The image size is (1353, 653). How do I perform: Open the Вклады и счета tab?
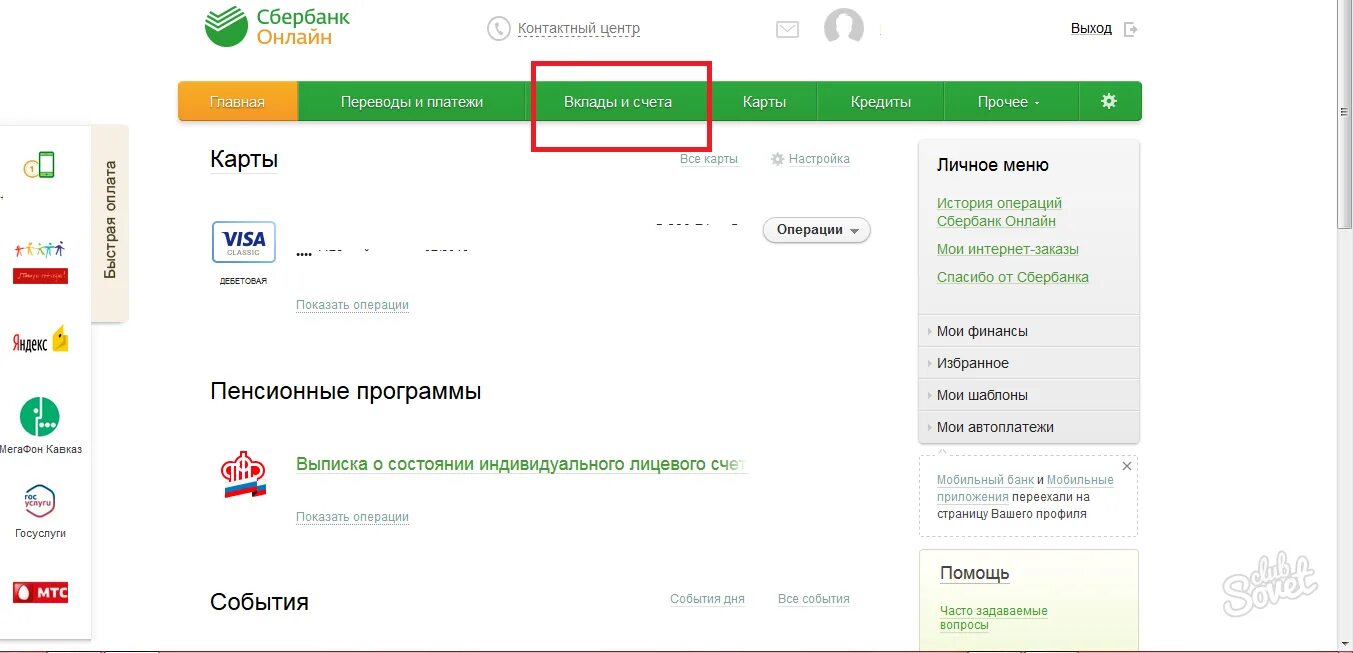click(x=618, y=102)
